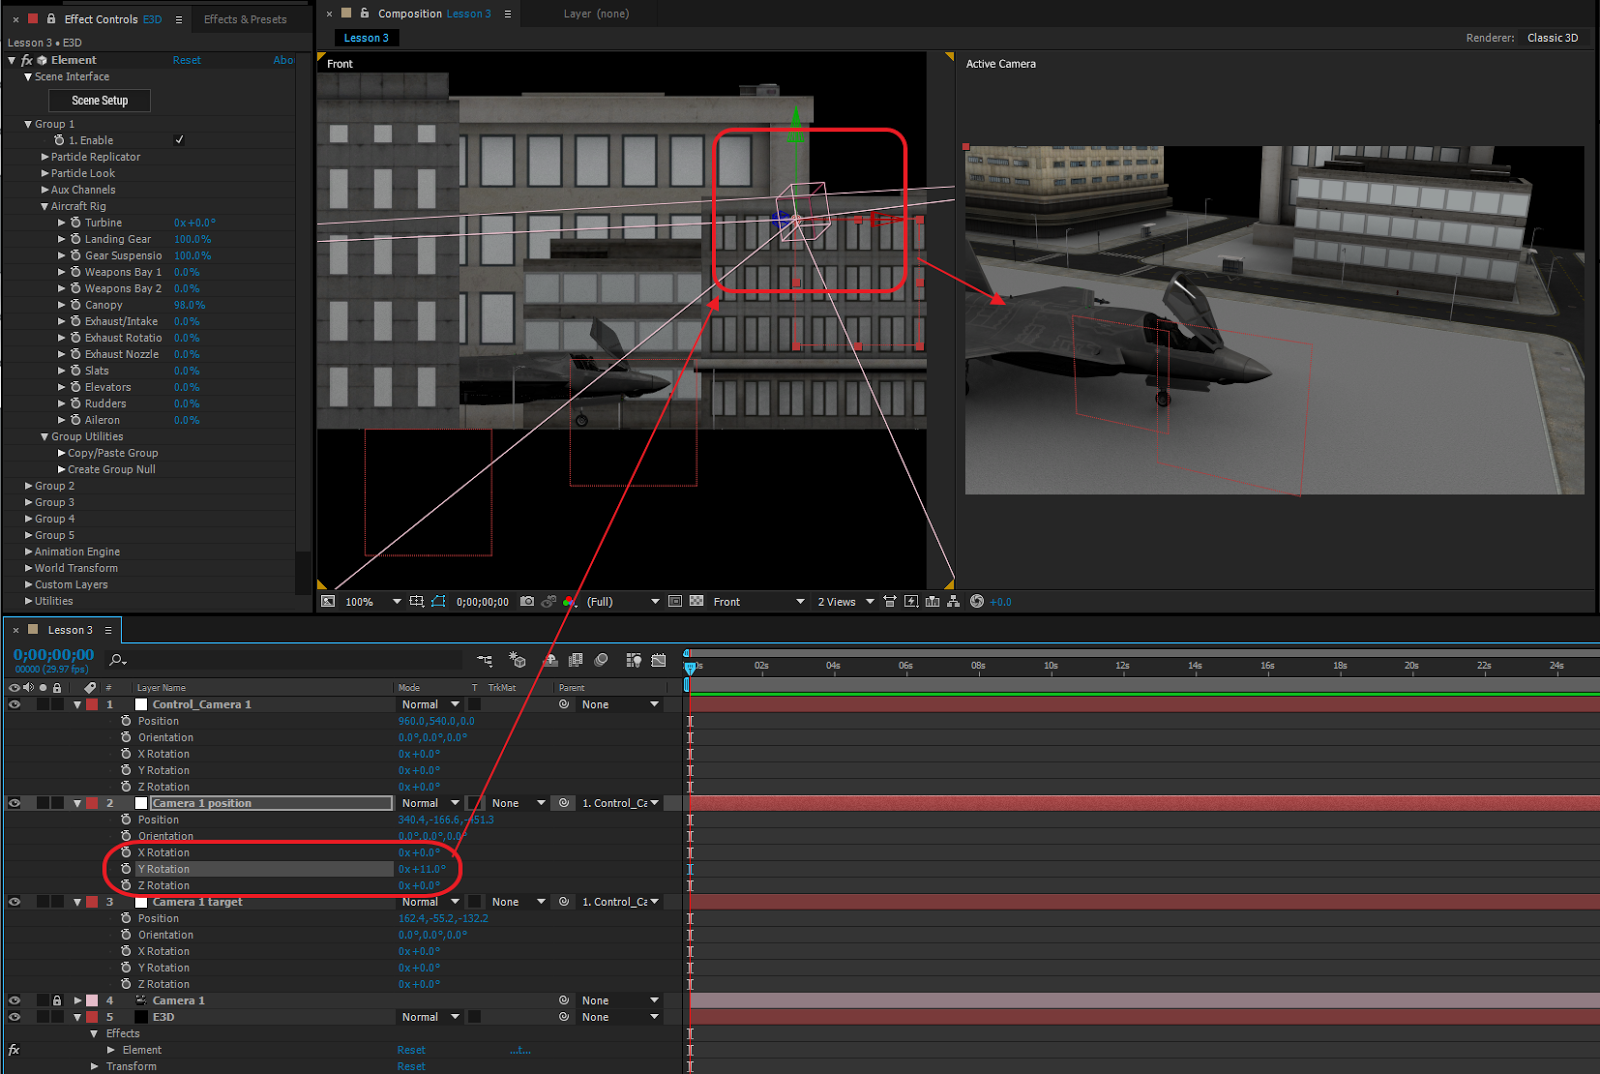Reset the Element effect in Effect Controls
Viewport: 1600px width, 1074px height.
[186, 60]
